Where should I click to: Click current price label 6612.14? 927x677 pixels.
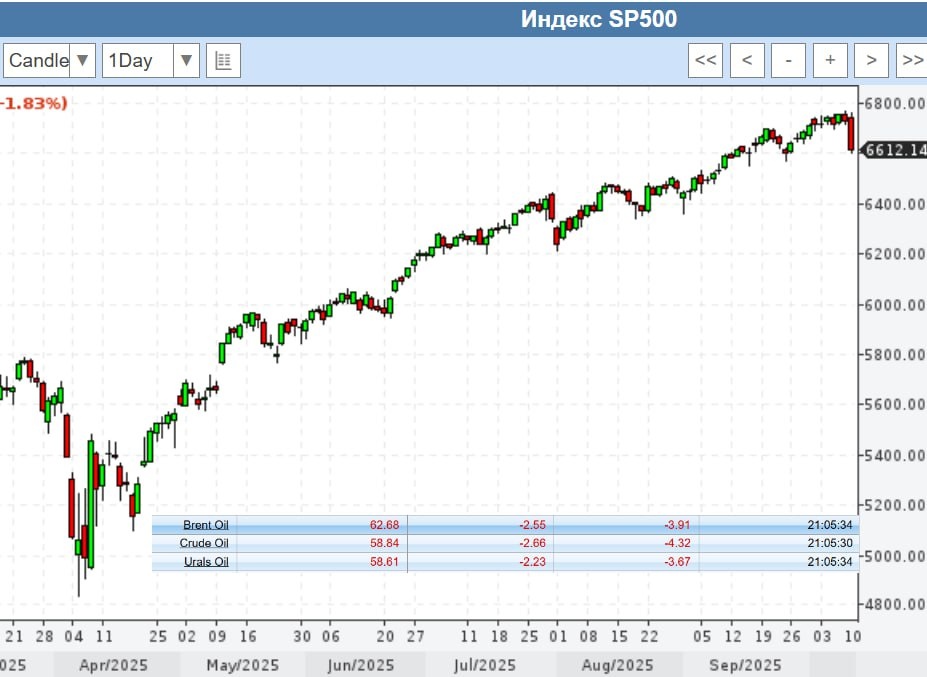pos(894,150)
